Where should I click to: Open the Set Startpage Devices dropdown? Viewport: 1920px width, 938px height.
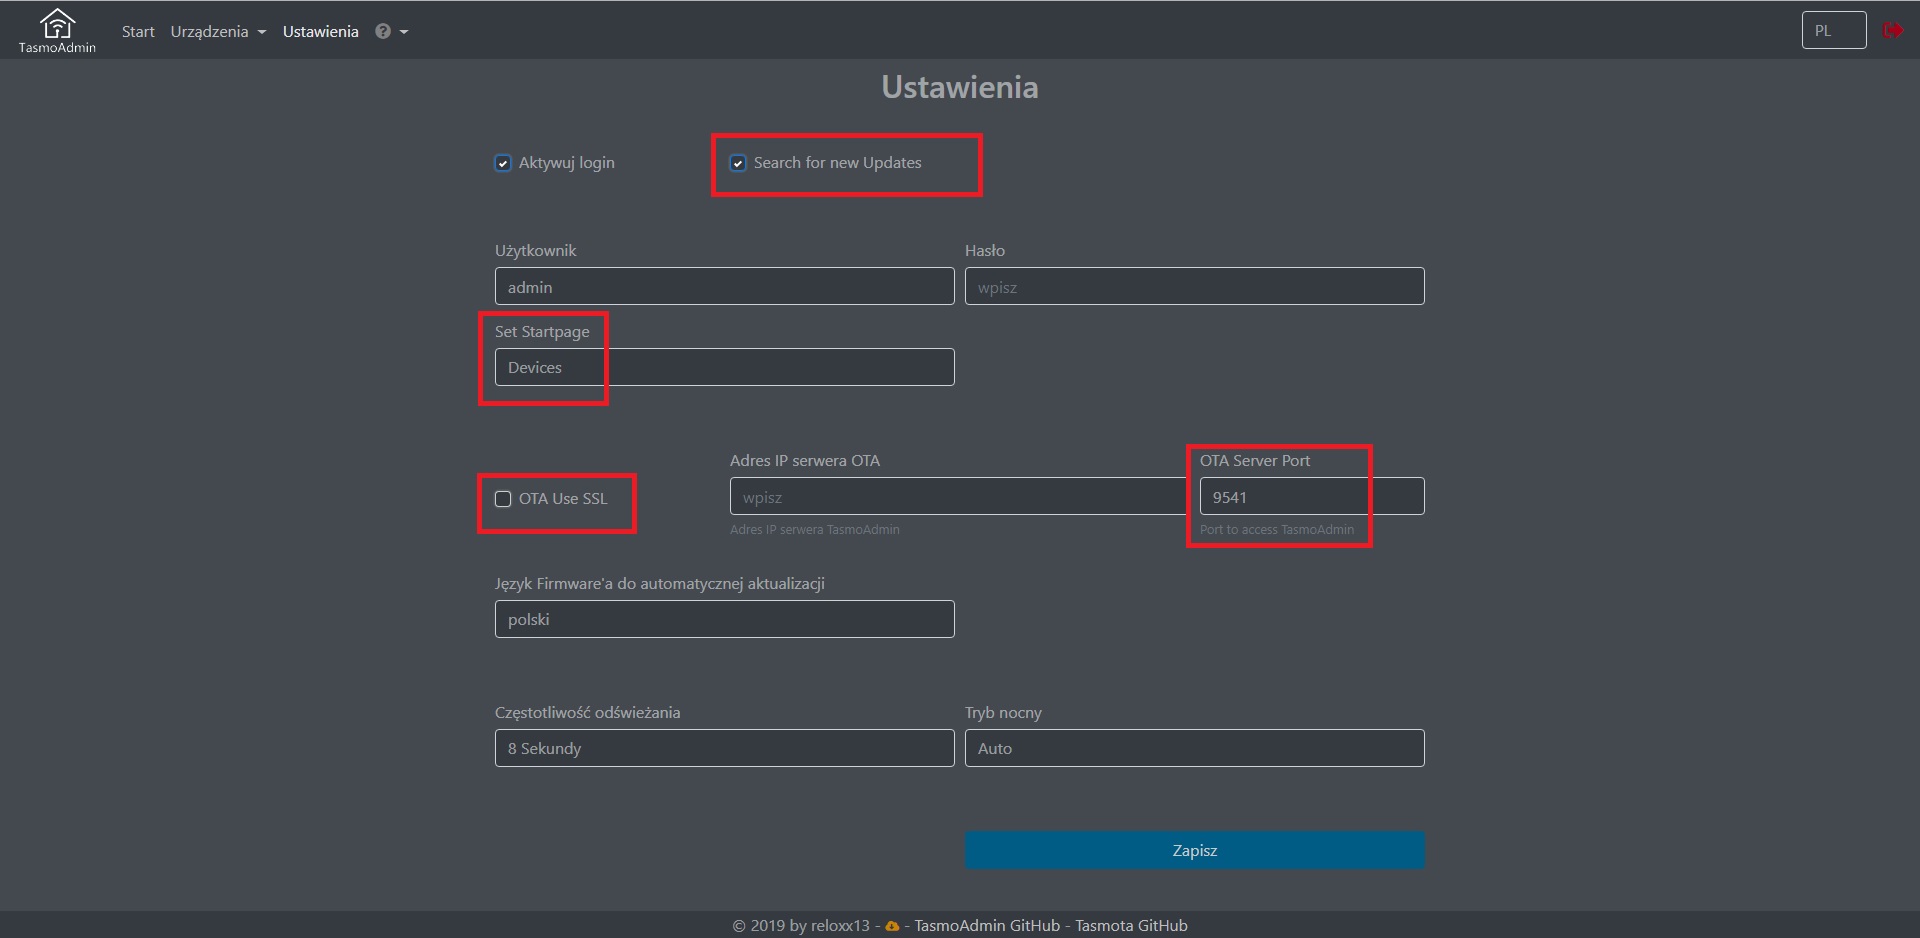tap(724, 367)
